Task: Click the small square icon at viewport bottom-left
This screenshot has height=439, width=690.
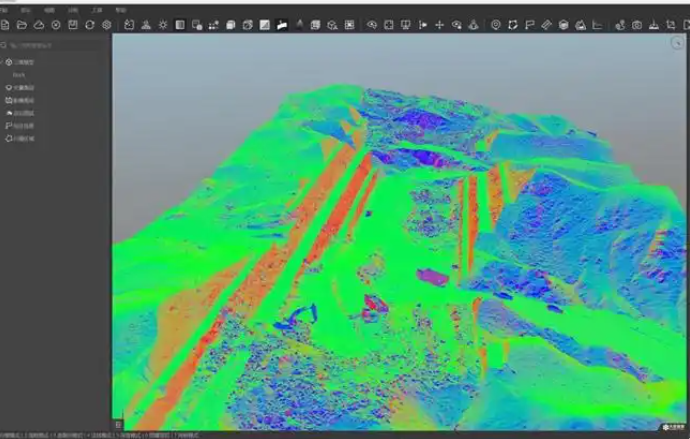Action: tap(118, 424)
